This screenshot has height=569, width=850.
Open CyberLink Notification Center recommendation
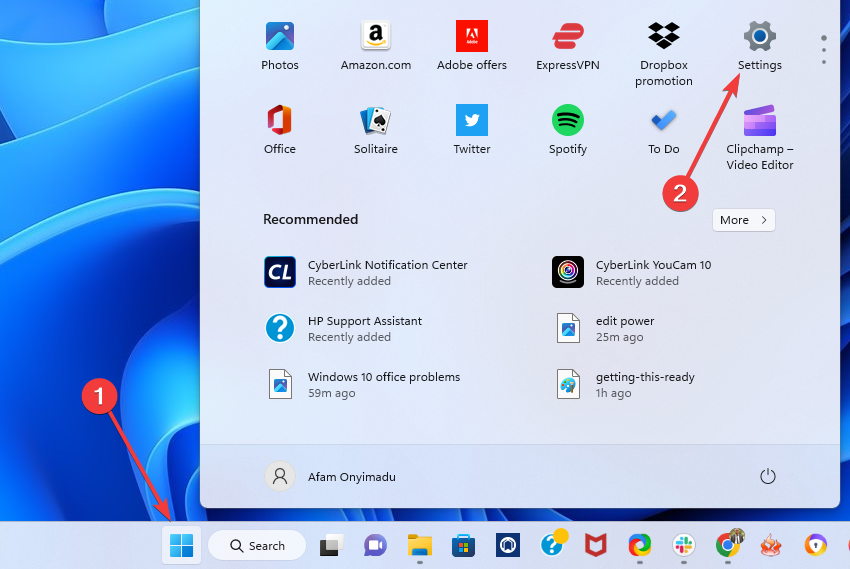[x=366, y=273]
